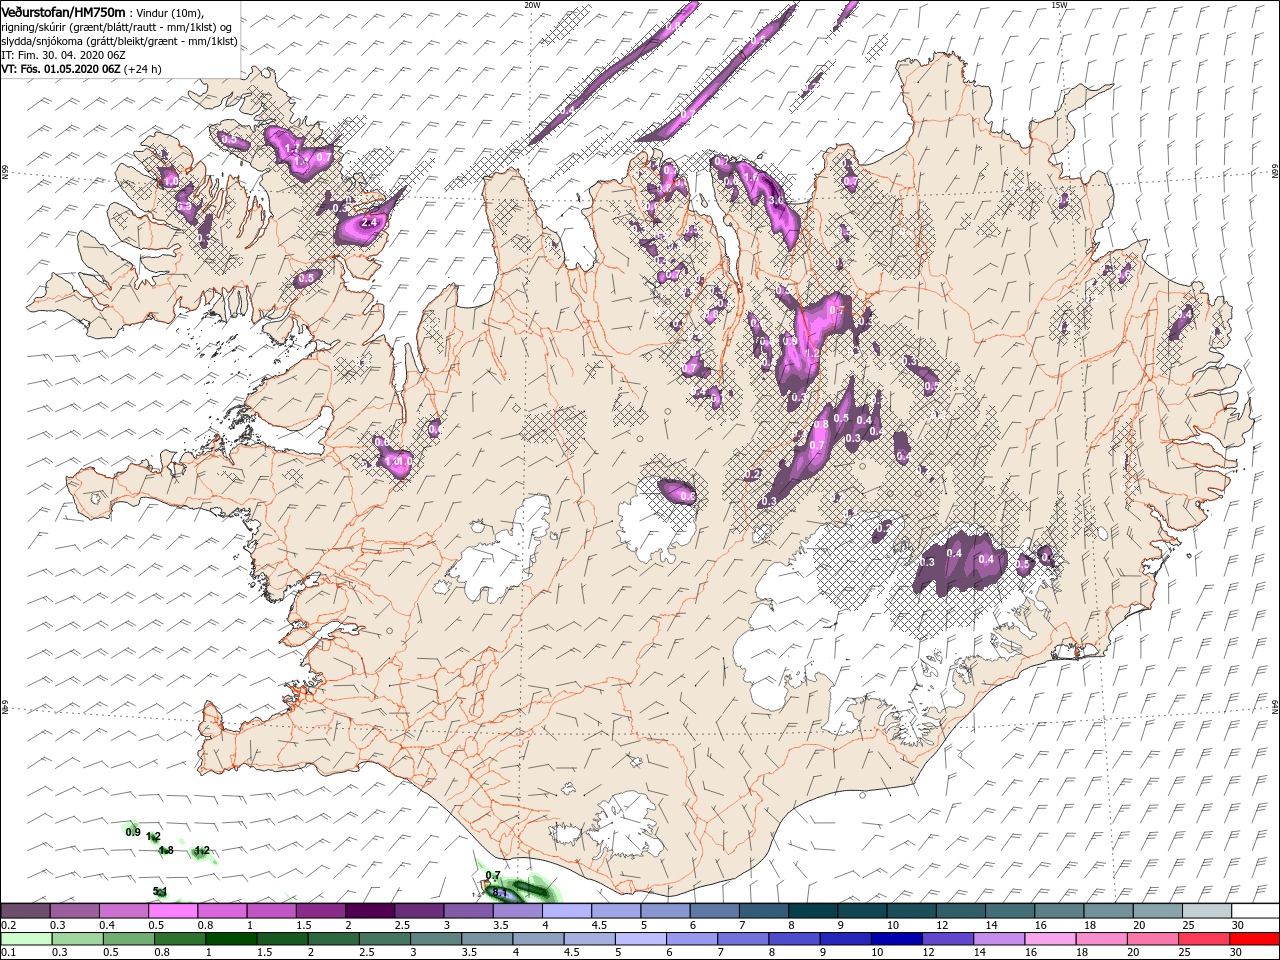Click the 3.0 snowfall value in the north
This screenshot has width=1280, height=960.
coord(775,200)
